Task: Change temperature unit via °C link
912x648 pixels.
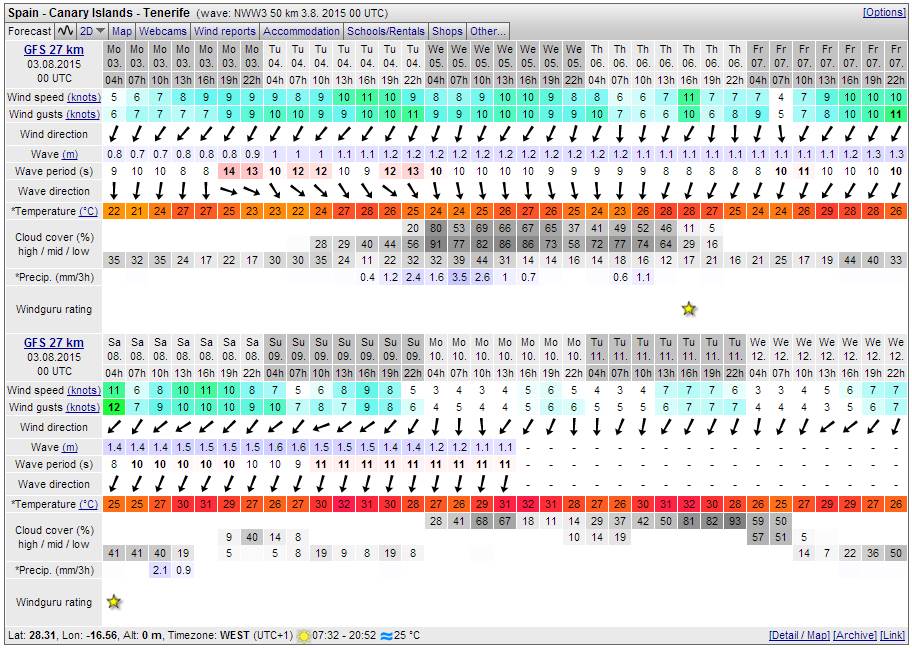Action: click(89, 211)
